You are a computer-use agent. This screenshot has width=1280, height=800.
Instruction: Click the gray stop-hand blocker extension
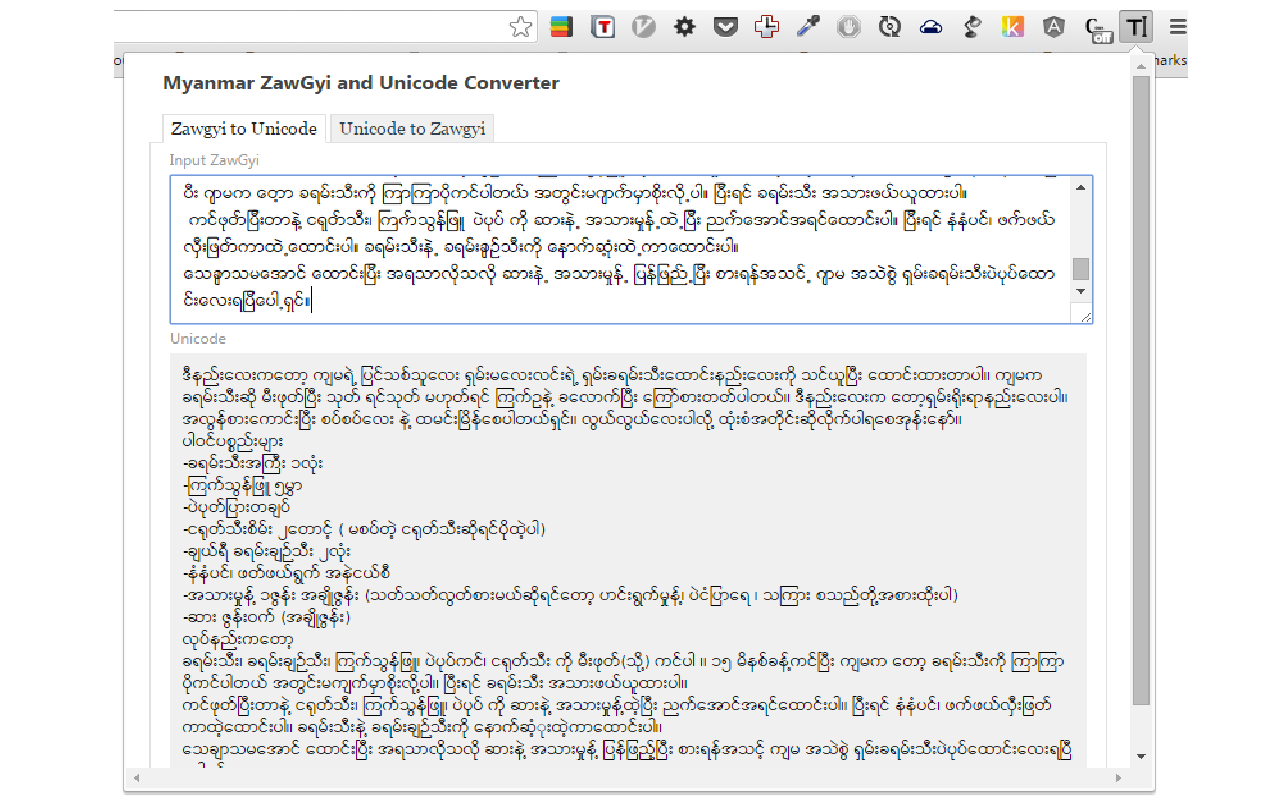848,27
